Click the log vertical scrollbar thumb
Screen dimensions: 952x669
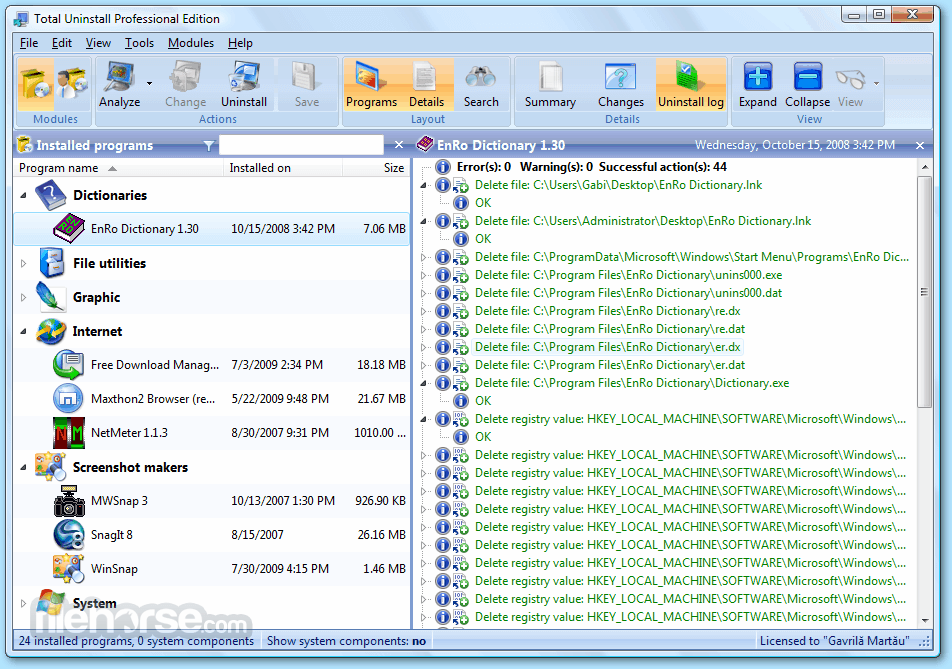[x=925, y=292]
